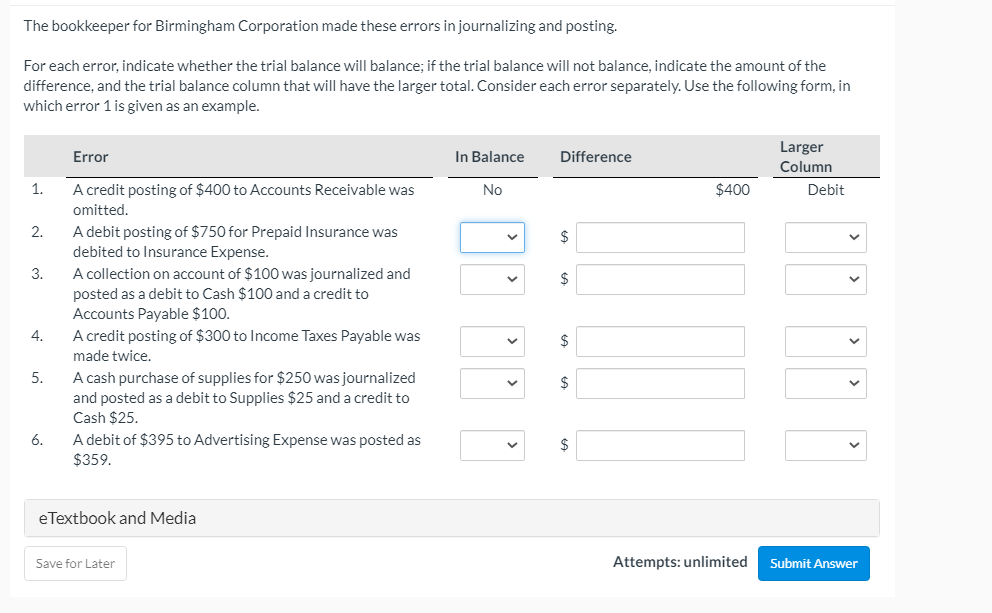Click the error 1 example answer showing No

click(x=492, y=190)
